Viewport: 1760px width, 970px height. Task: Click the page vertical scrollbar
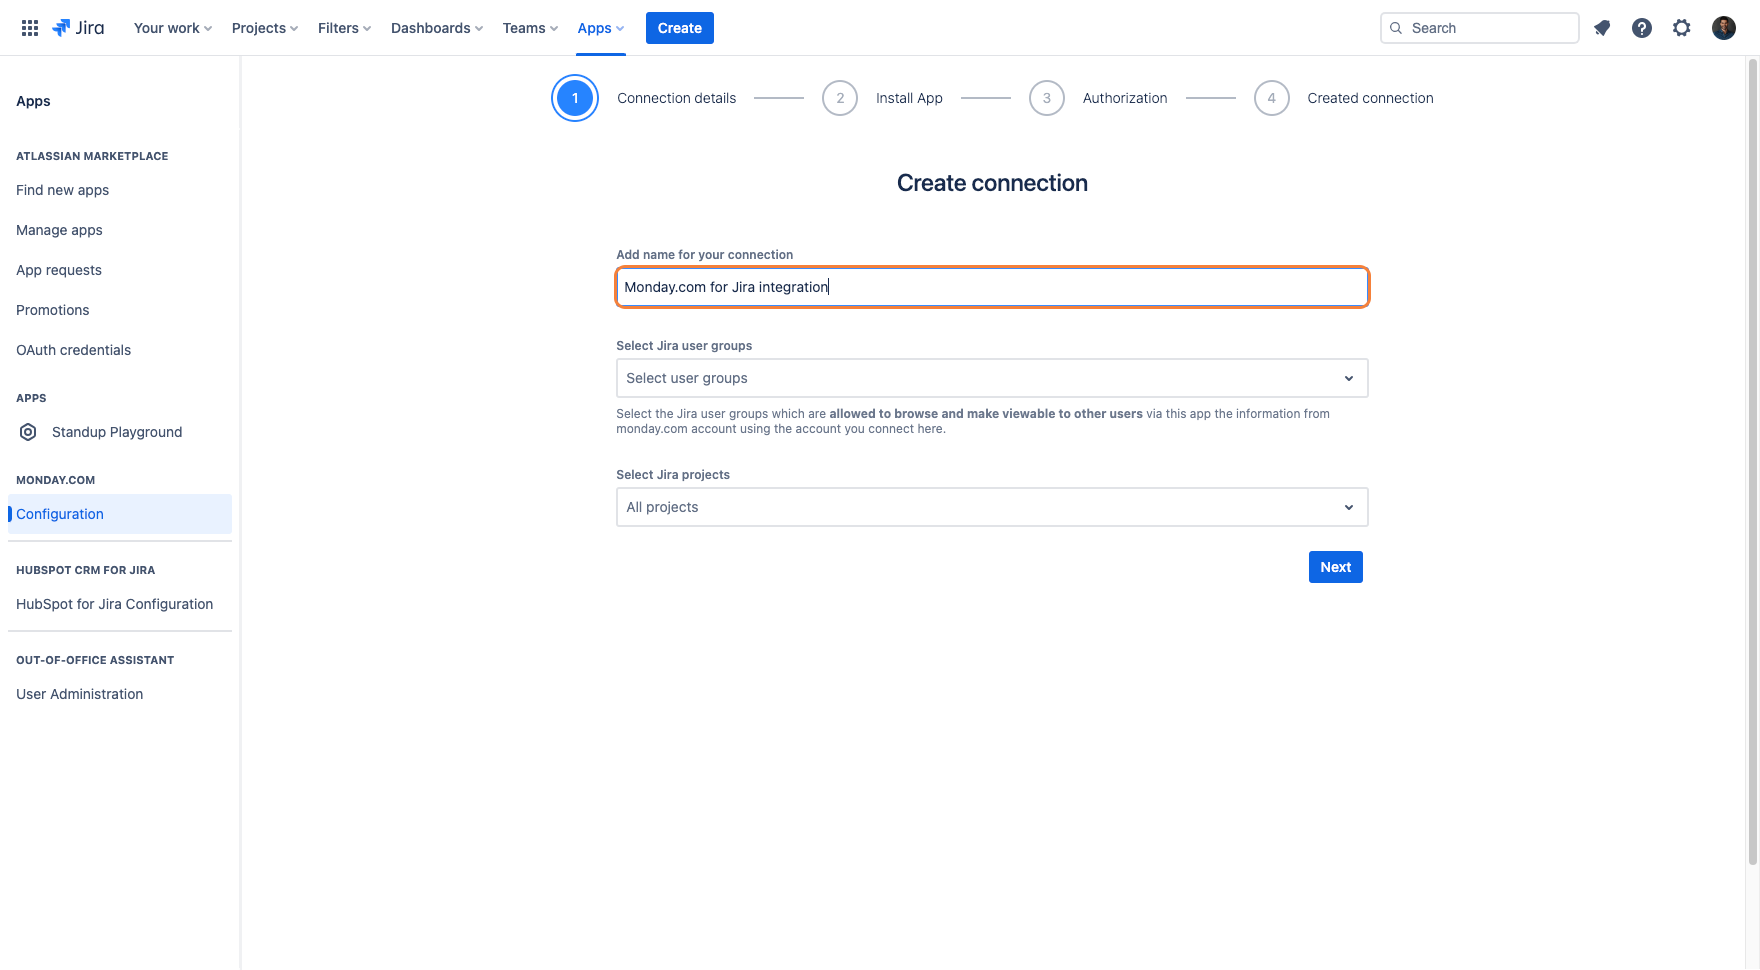[1753, 460]
